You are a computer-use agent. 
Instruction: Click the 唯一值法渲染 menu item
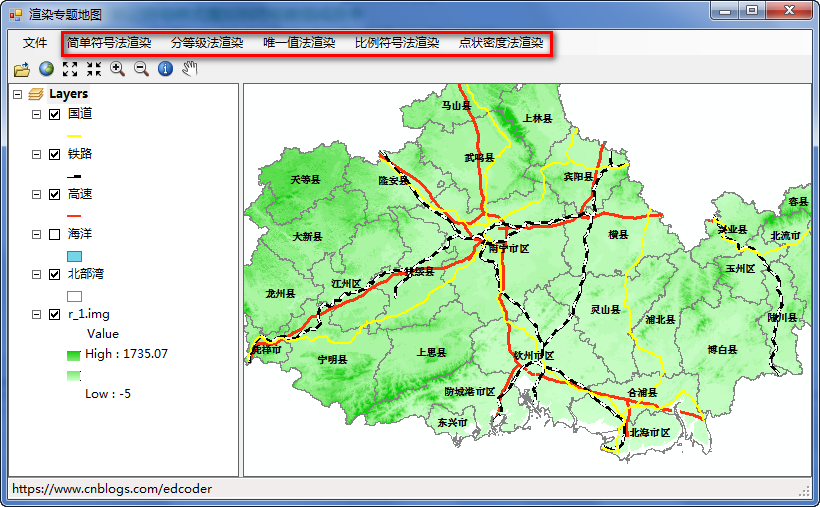[x=299, y=43]
